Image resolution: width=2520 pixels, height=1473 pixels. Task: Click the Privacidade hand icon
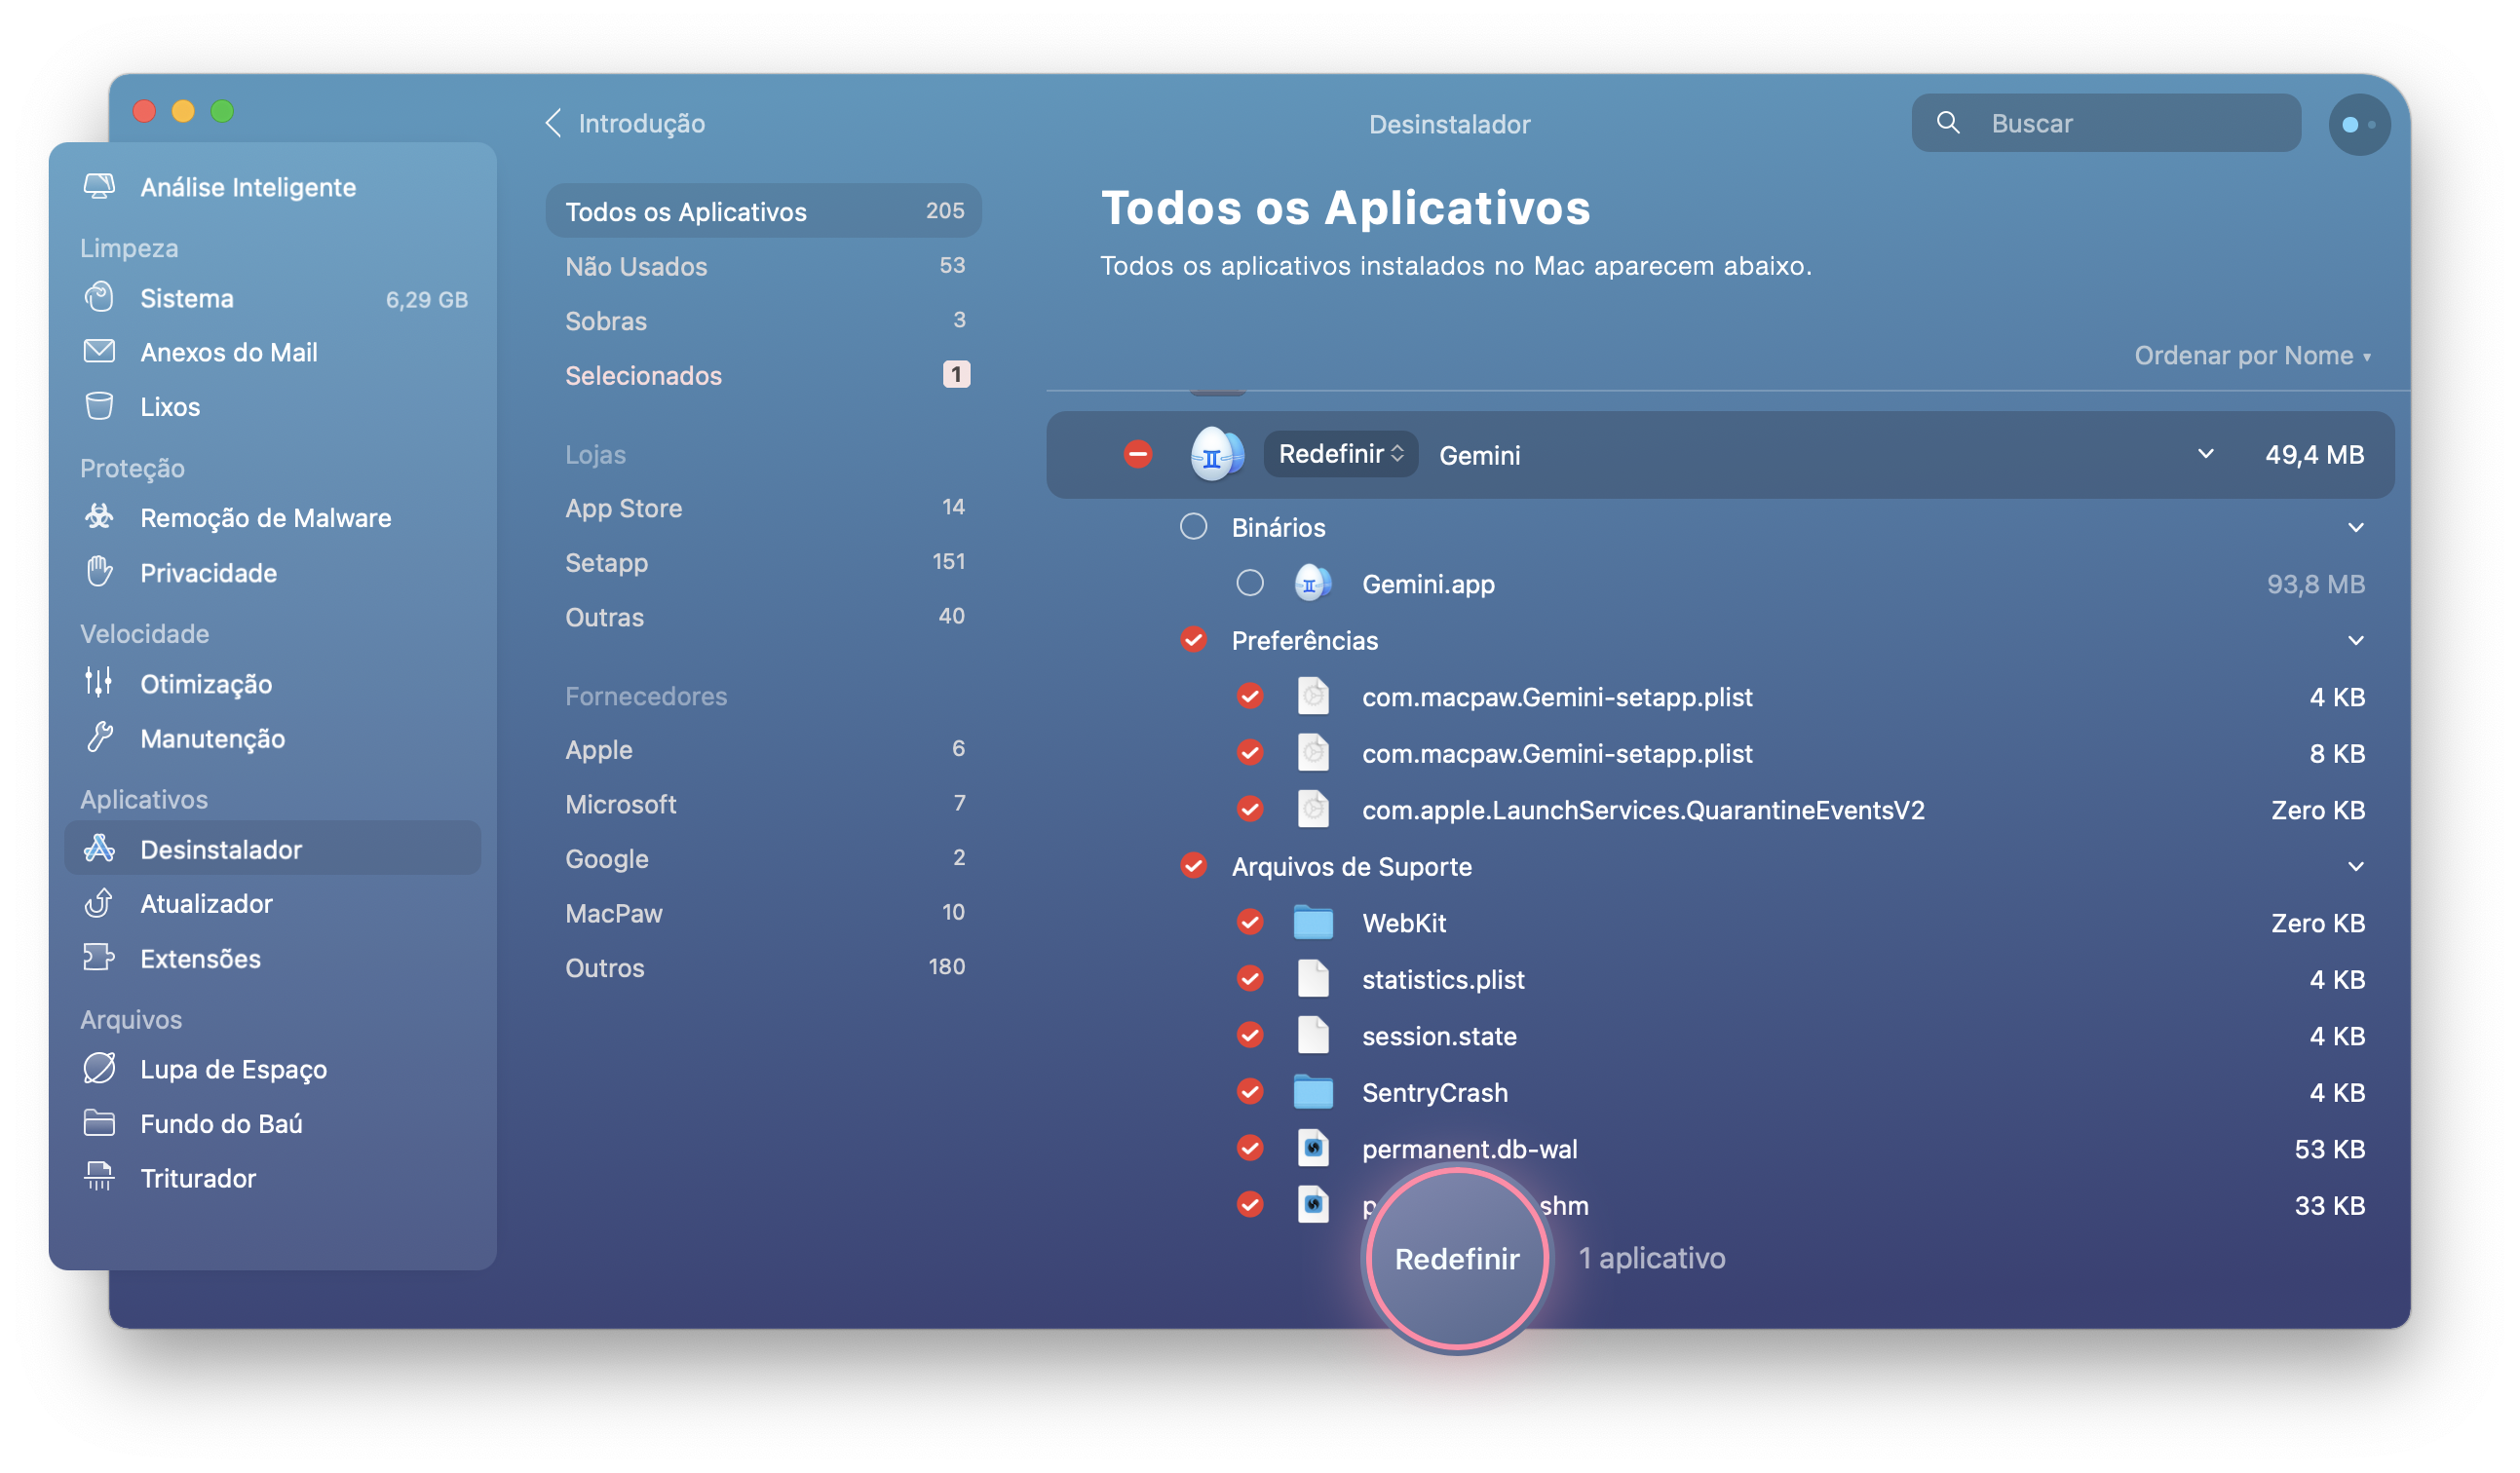(x=99, y=572)
